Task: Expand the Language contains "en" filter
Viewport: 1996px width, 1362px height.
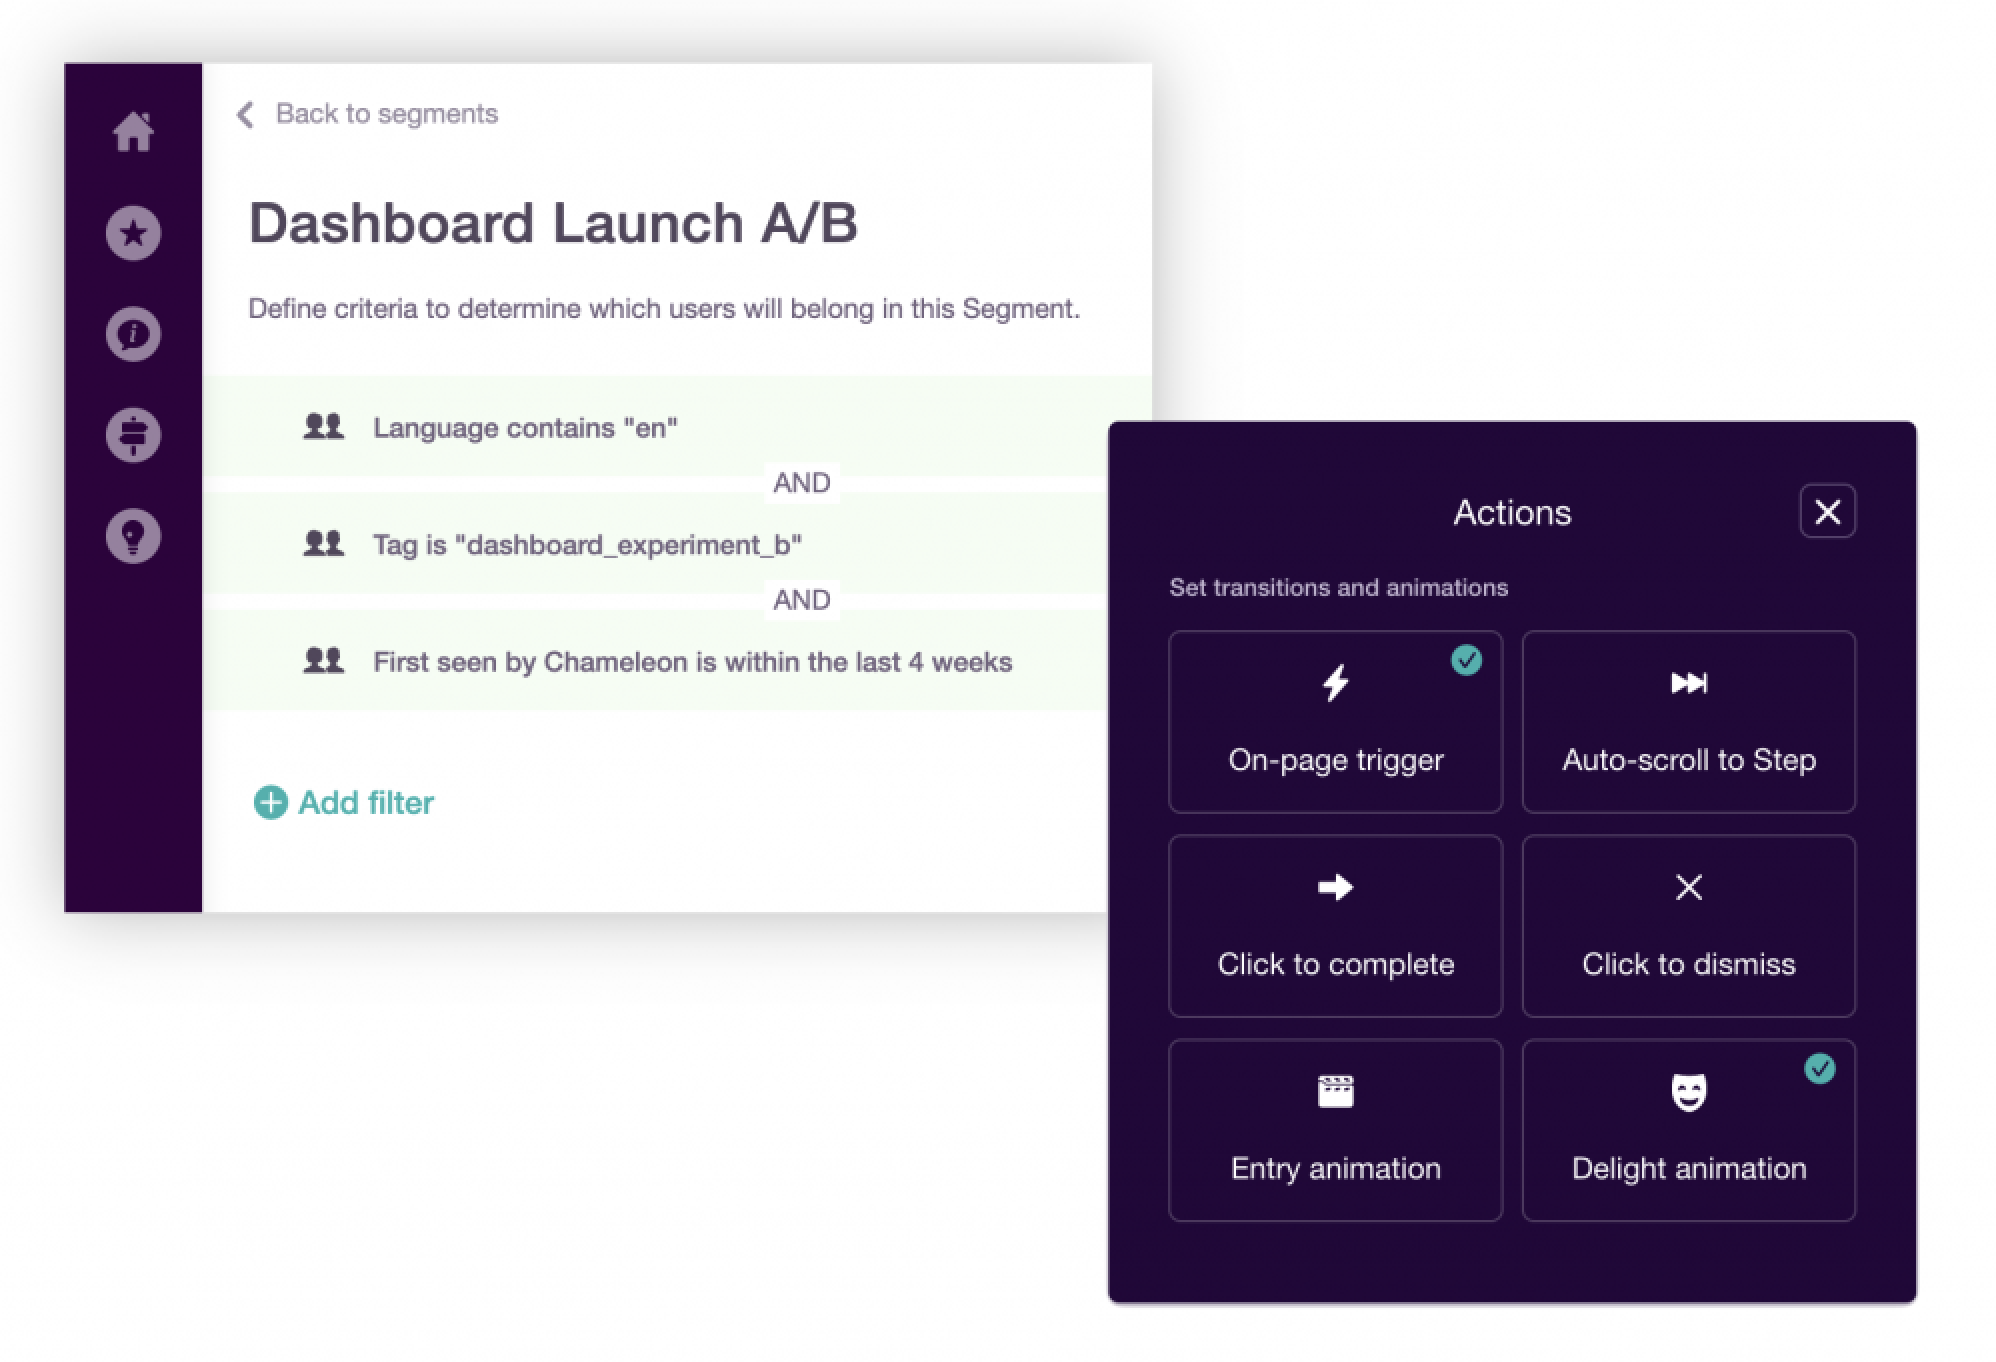Action: [525, 428]
